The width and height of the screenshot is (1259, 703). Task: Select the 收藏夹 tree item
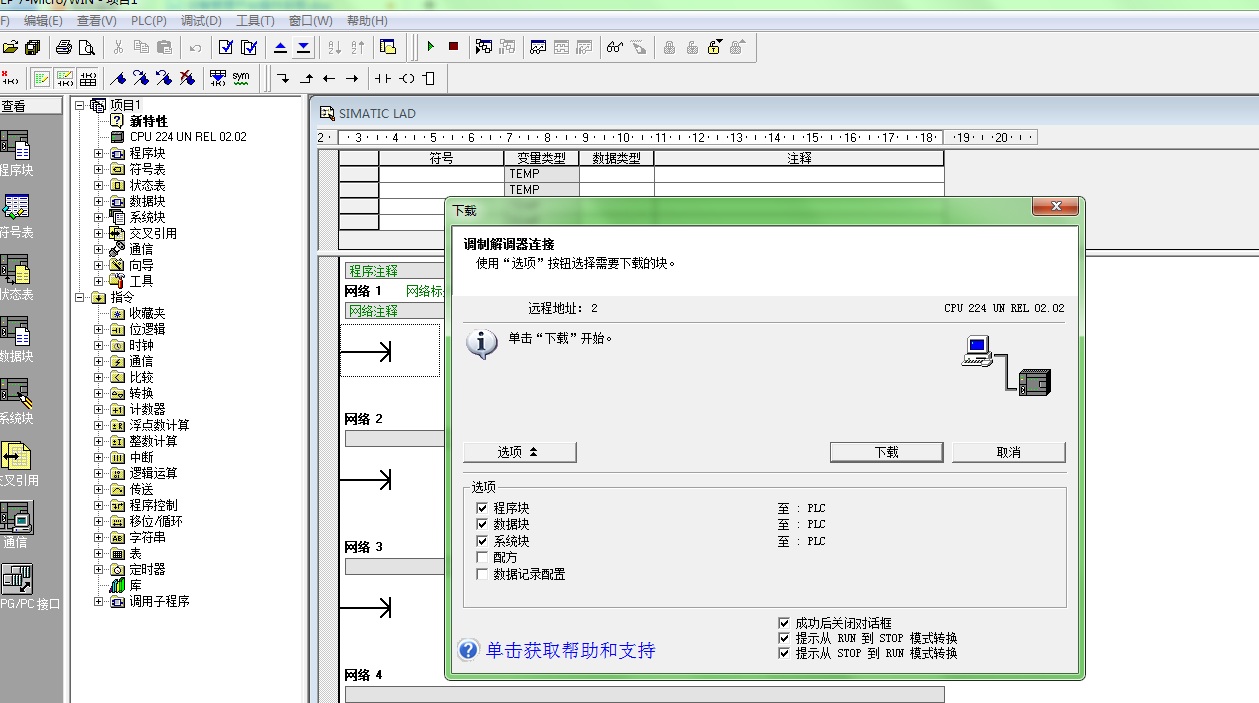pos(147,313)
